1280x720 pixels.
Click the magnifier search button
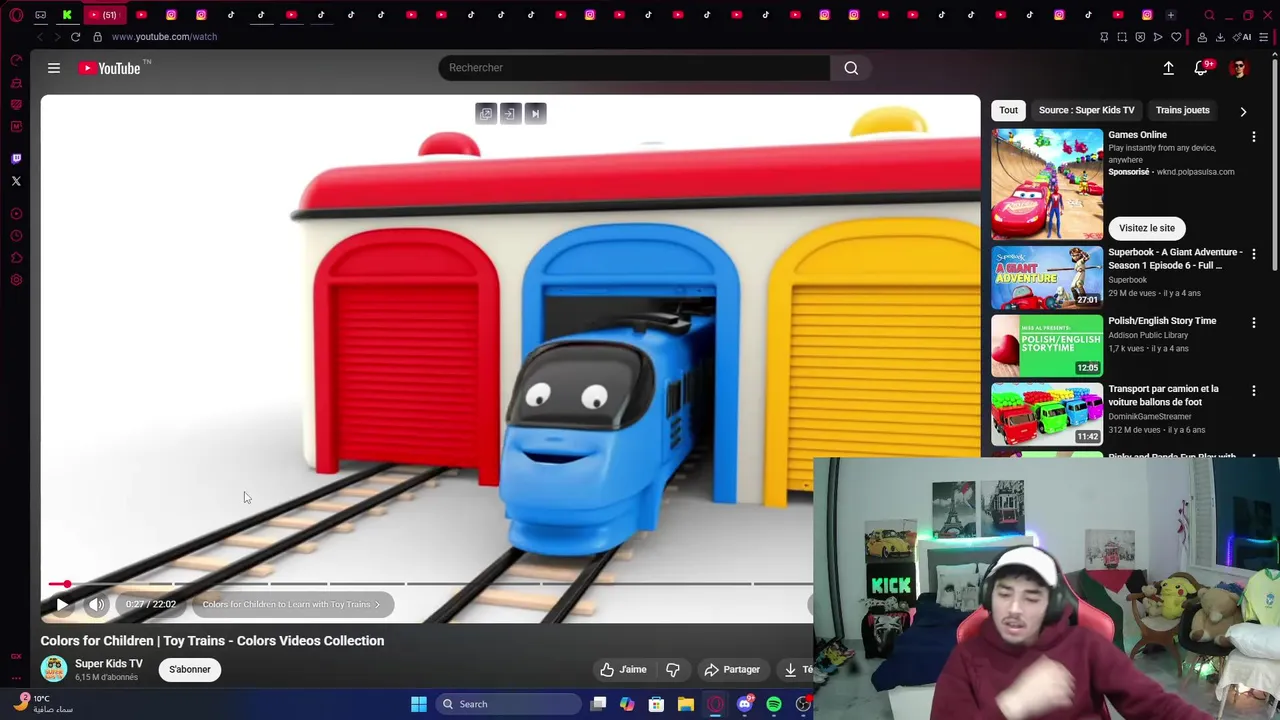[x=851, y=68]
